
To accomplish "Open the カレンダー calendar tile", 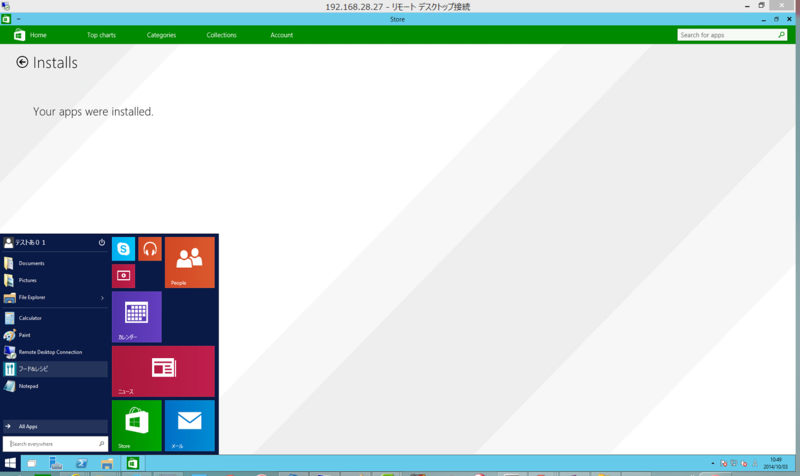I will click(x=137, y=317).
